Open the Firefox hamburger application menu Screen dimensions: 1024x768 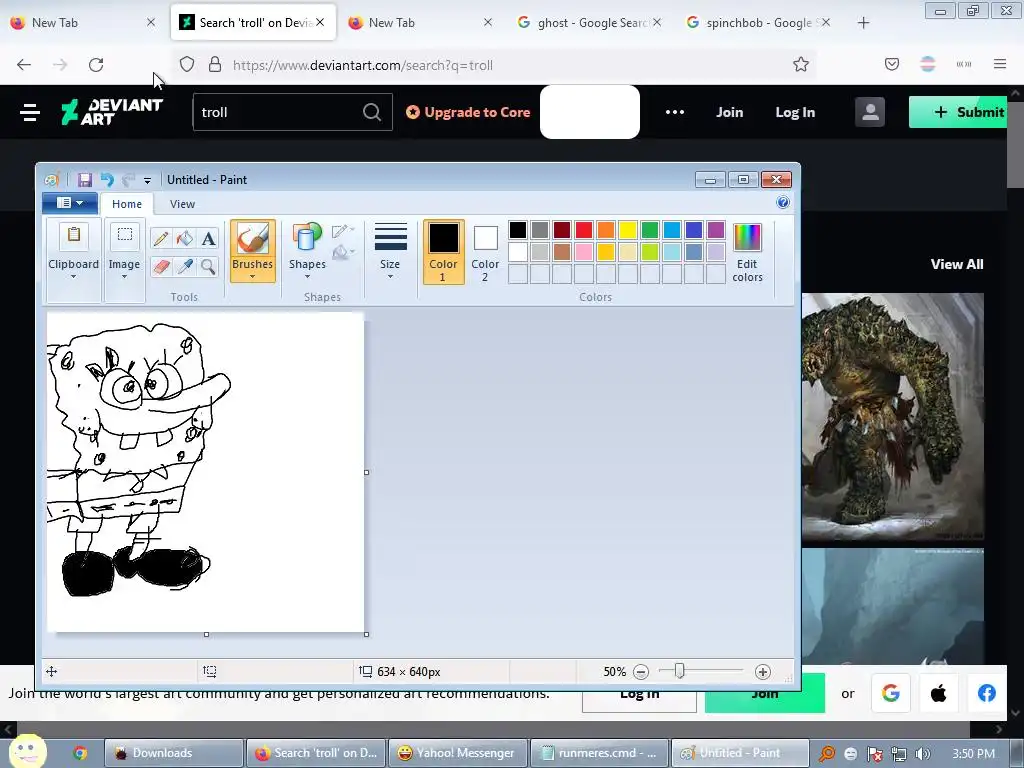pos(1000,64)
